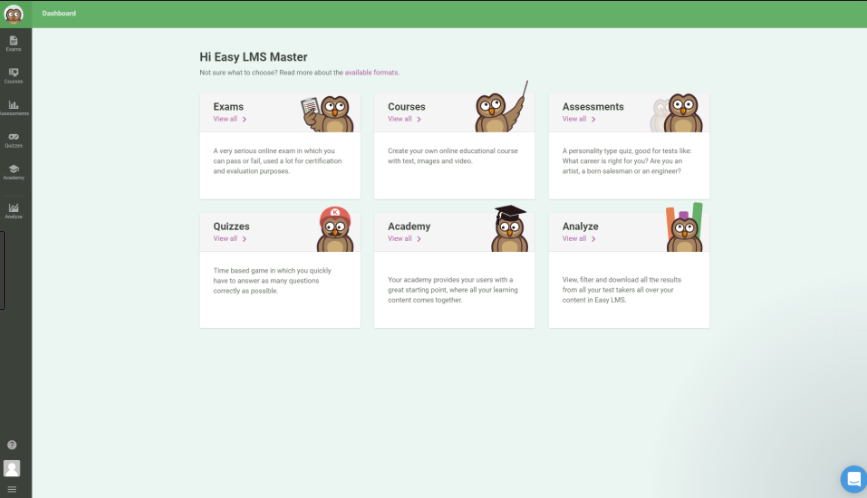This screenshot has width=867, height=498.
Task: Open Quizzes from the left sidebar
Action: [x=13, y=140]
